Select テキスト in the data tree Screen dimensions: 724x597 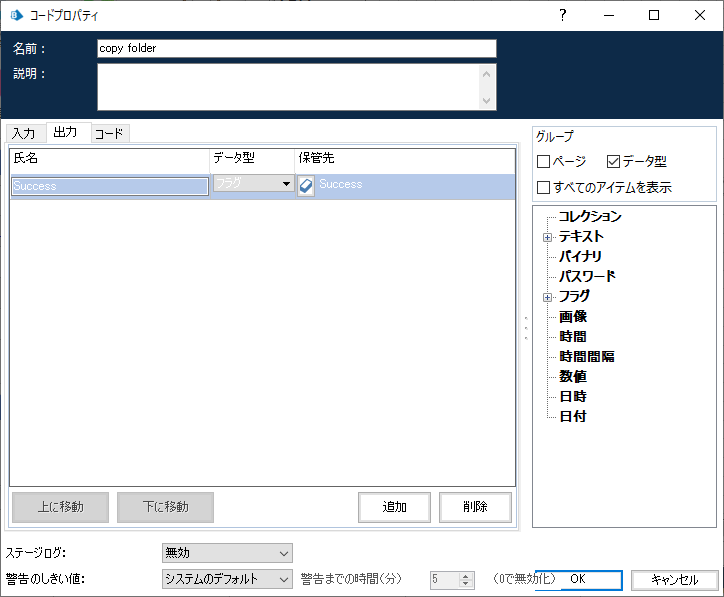tap(581, 236)
